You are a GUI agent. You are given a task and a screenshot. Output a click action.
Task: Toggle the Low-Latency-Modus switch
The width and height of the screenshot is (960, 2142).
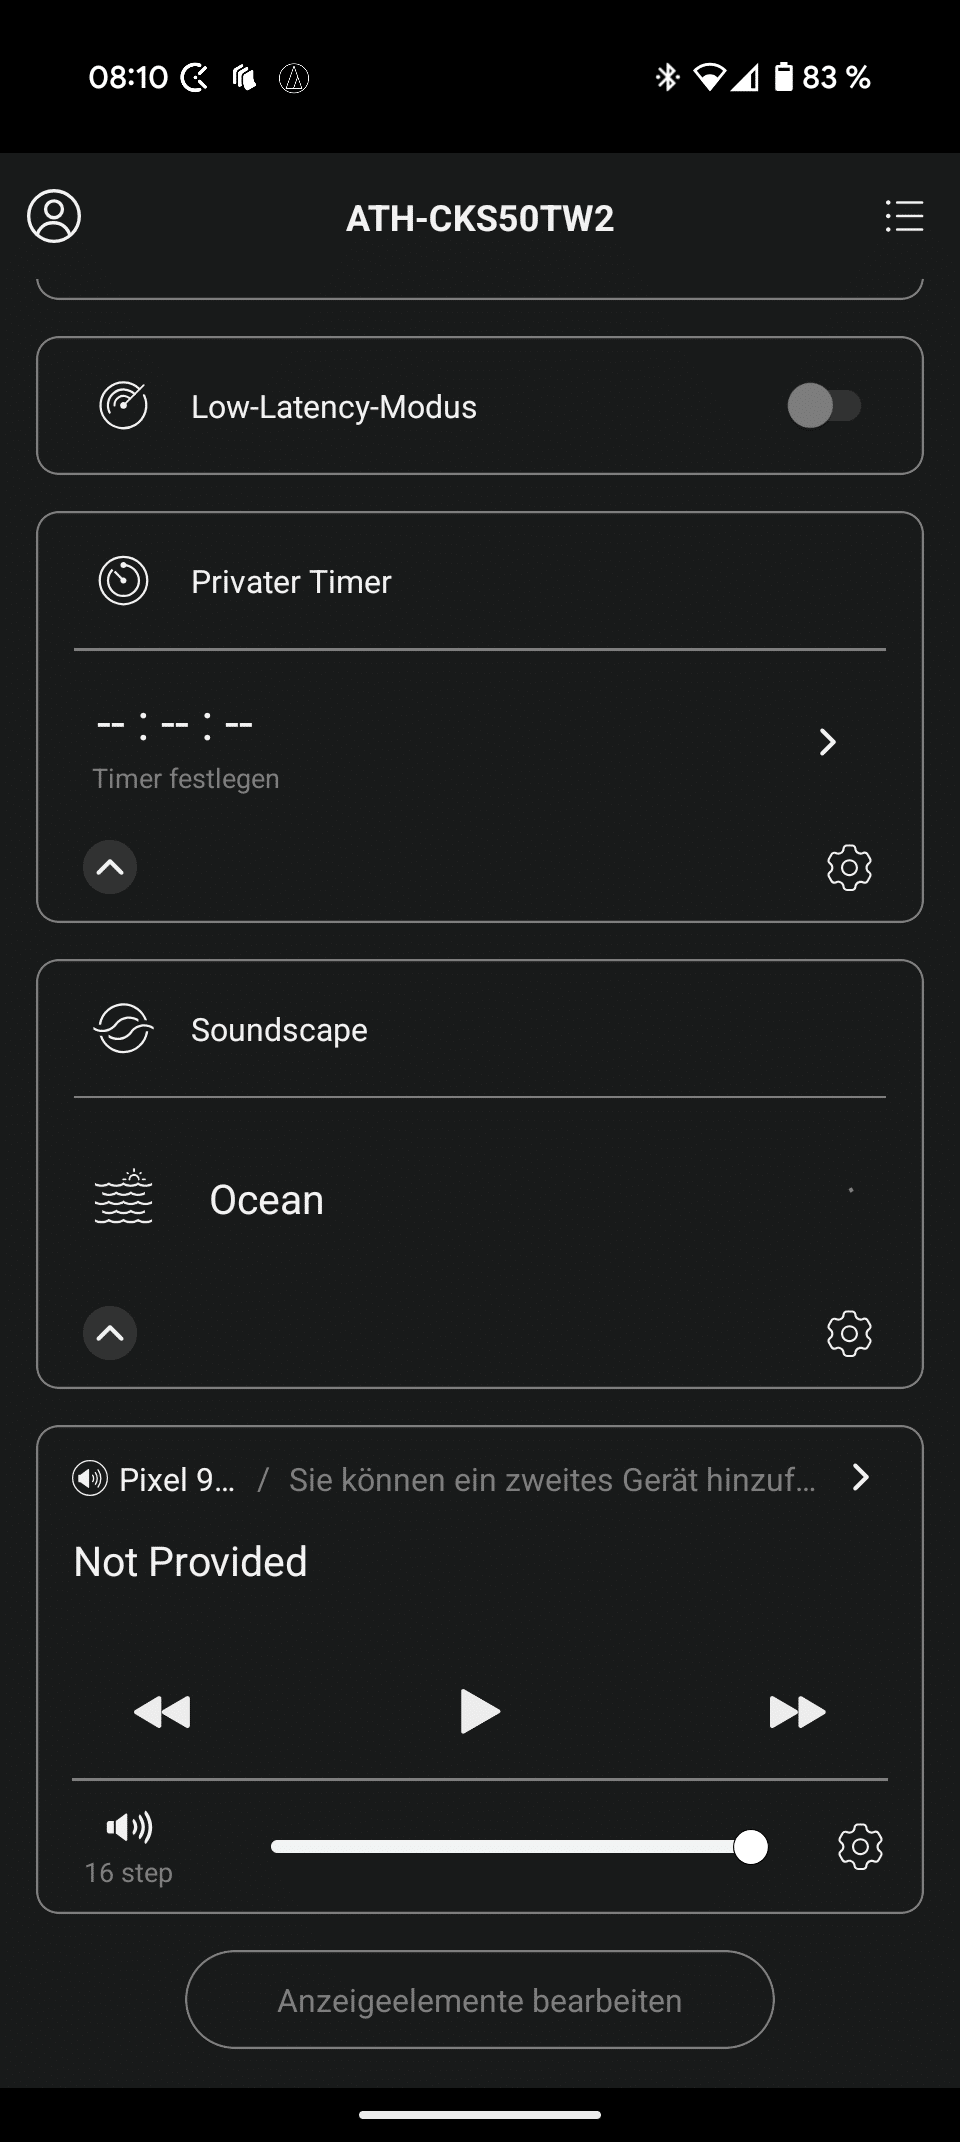pos(824,406)
